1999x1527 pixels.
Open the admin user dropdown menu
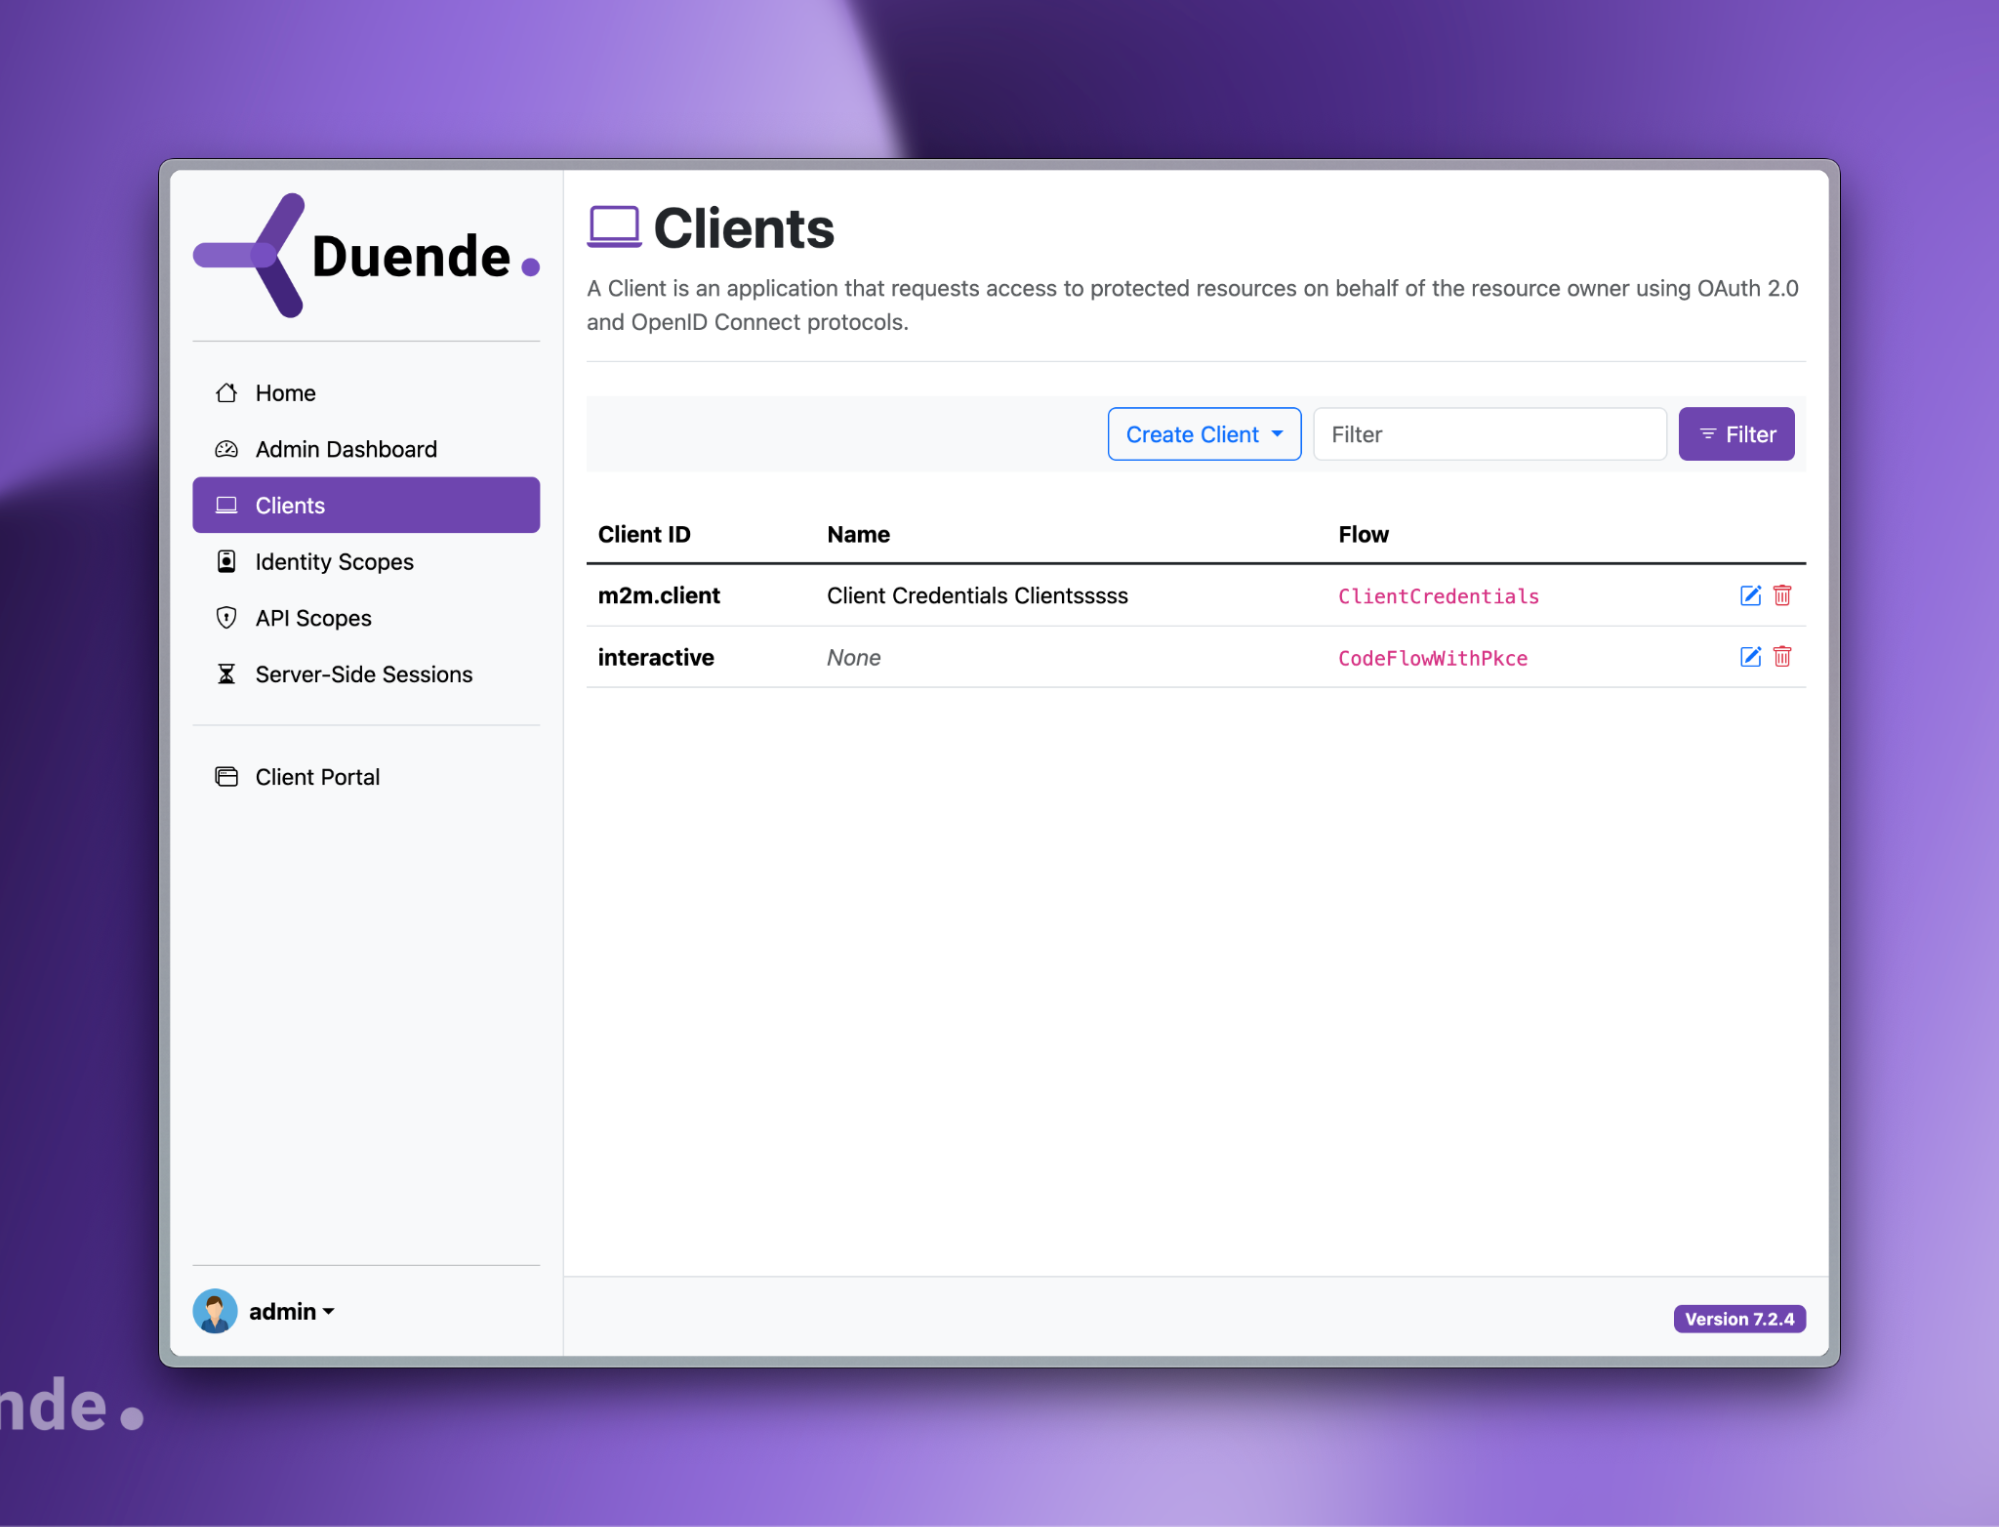[x=291, y=1311]
